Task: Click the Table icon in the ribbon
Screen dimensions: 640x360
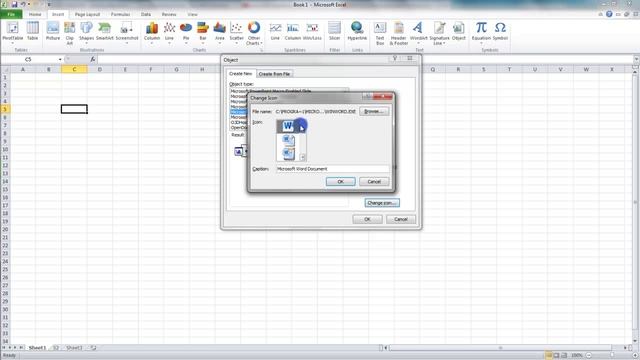Action: click(x=33, y=31)
